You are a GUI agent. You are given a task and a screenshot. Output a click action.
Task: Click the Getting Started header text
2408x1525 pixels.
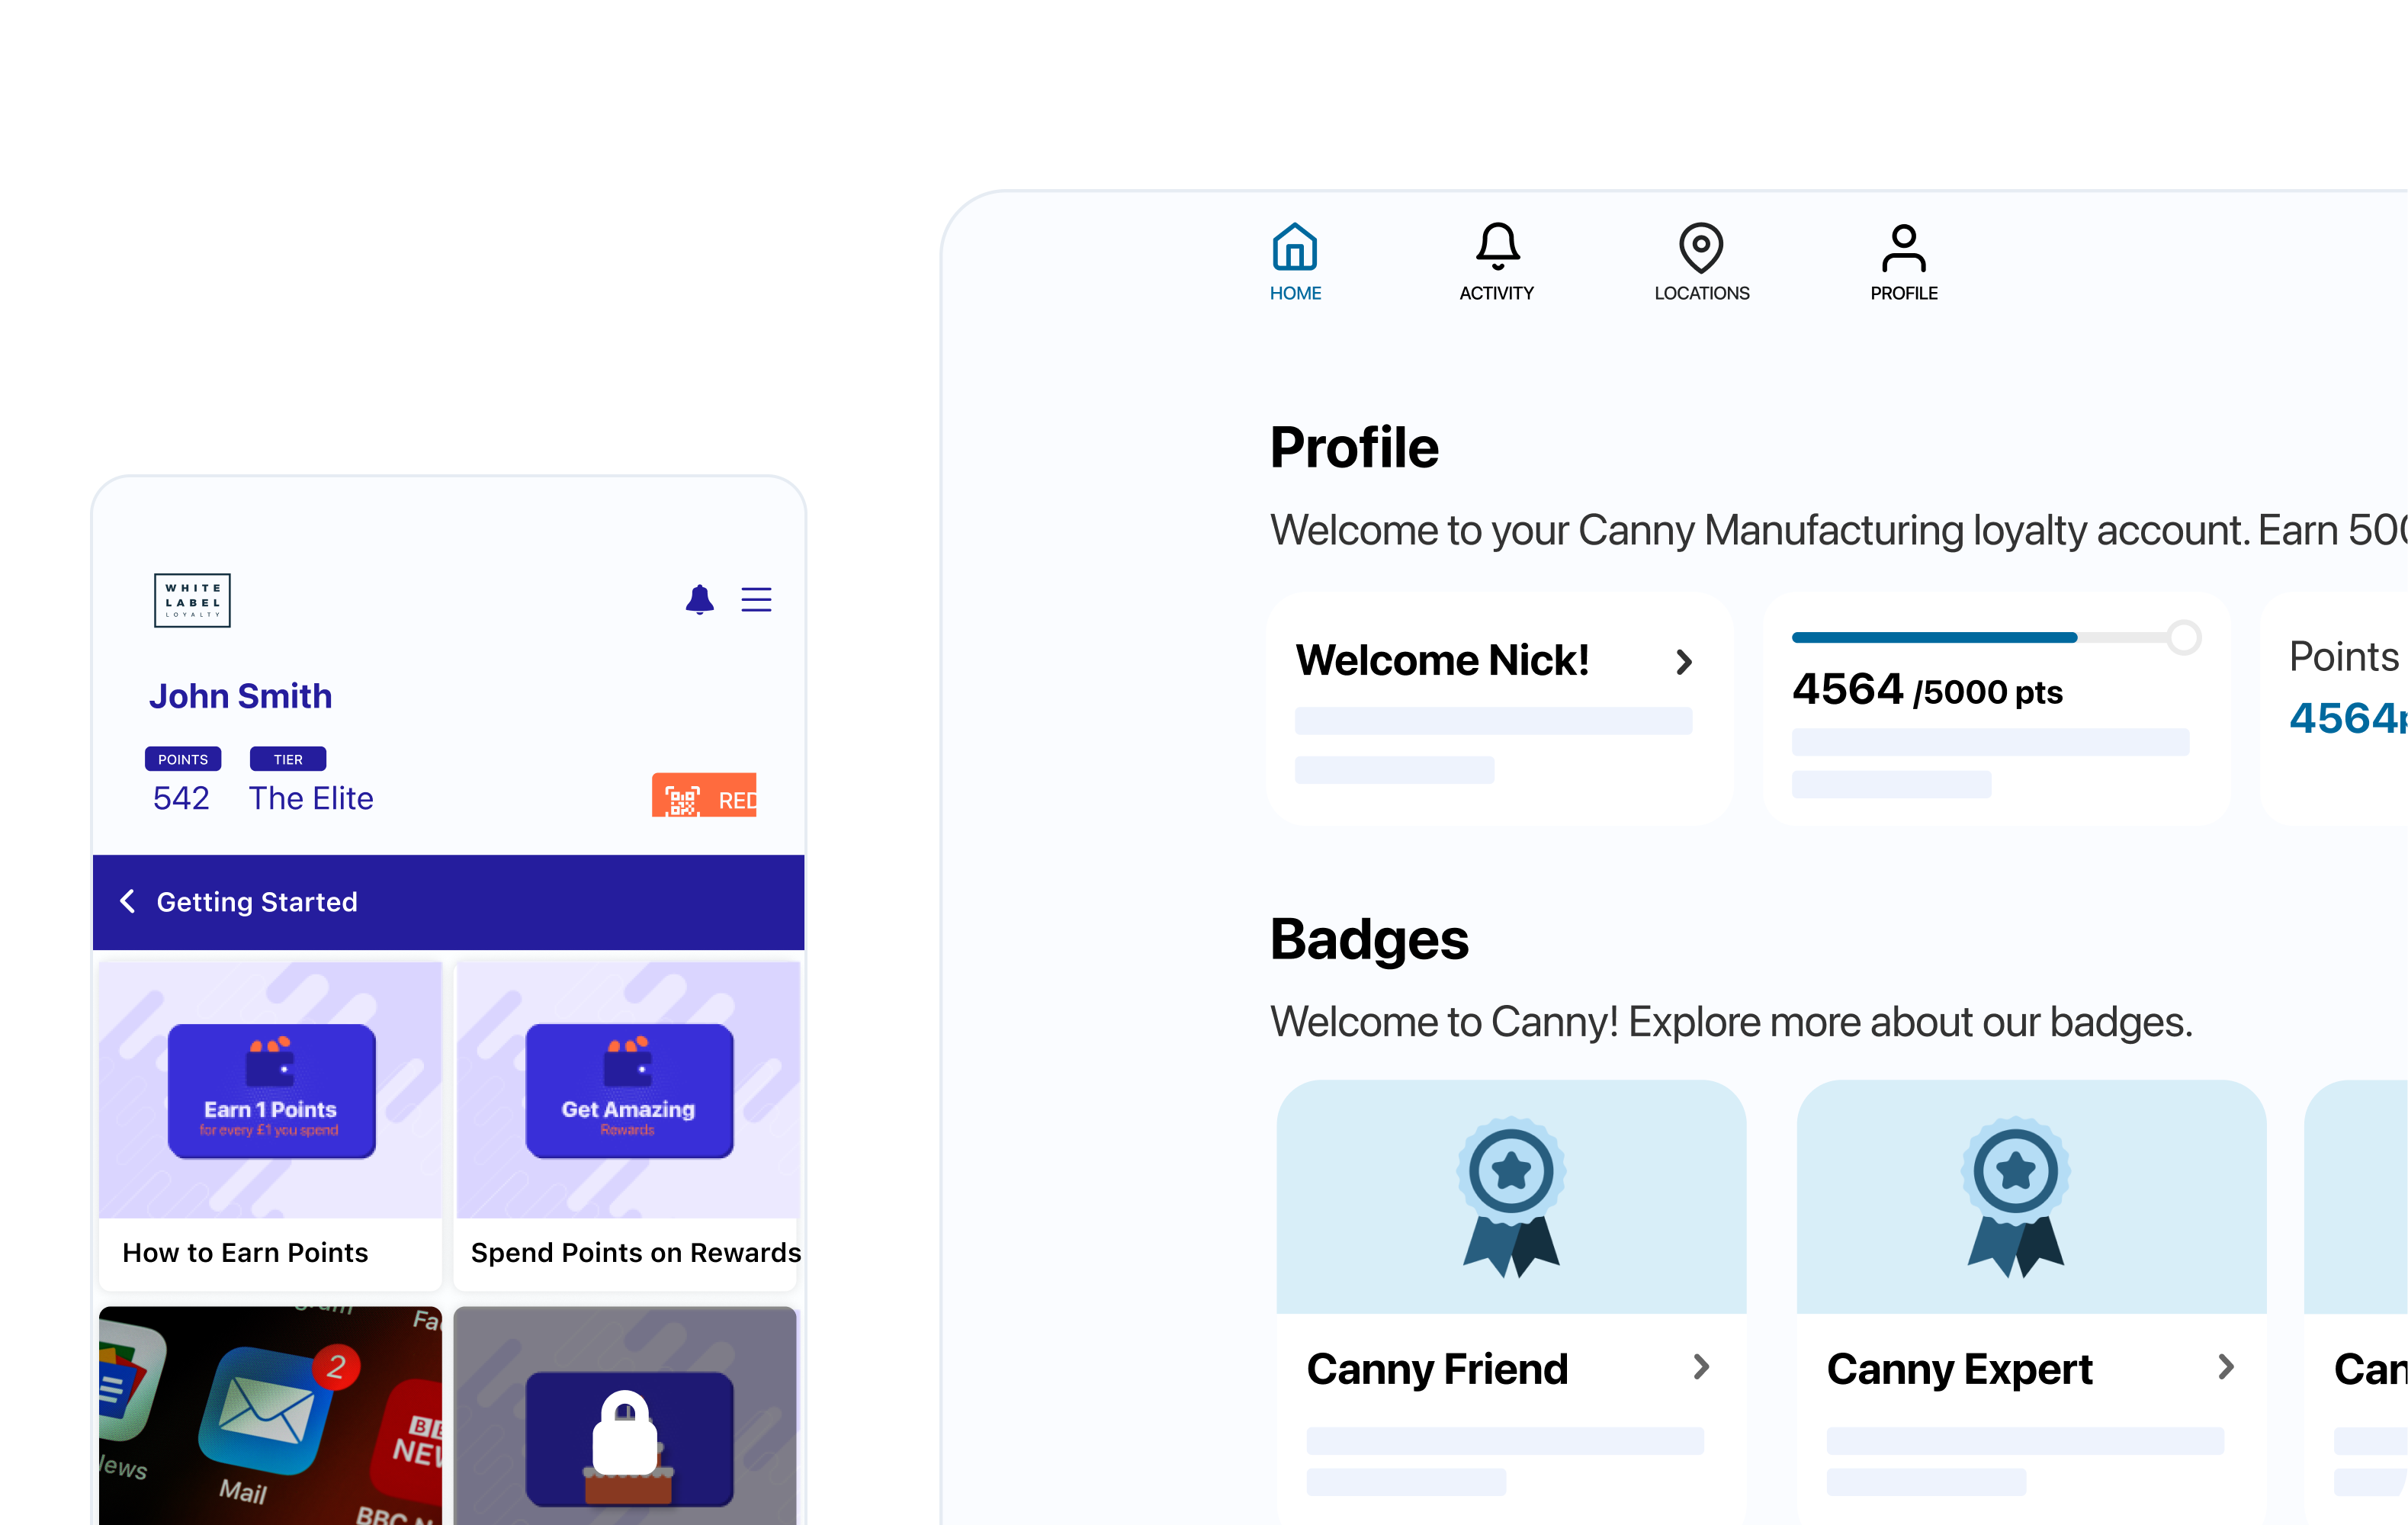pos(257,902)
